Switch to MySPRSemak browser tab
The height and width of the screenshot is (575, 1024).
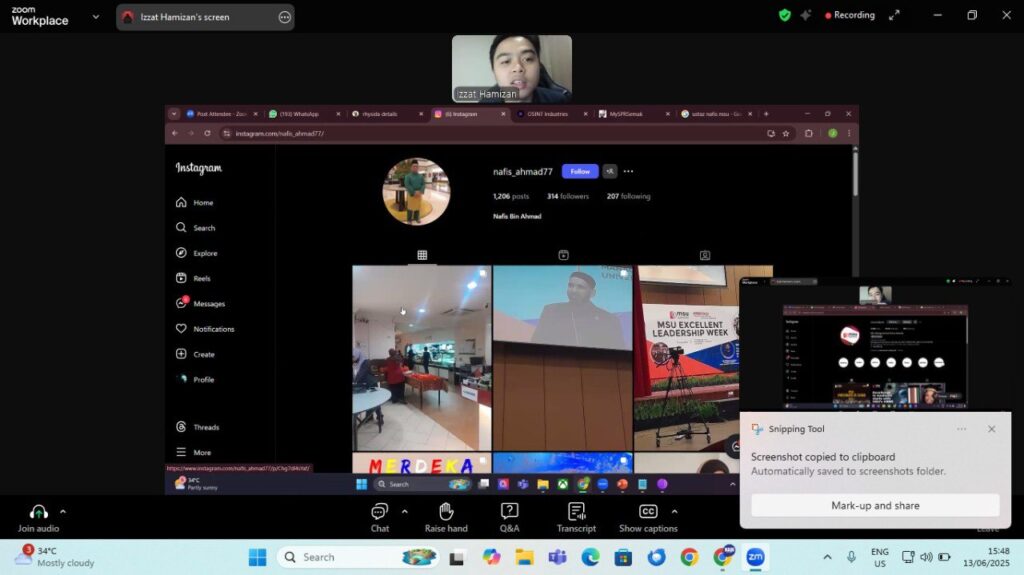pyautogui.click(x=626, y=114)
